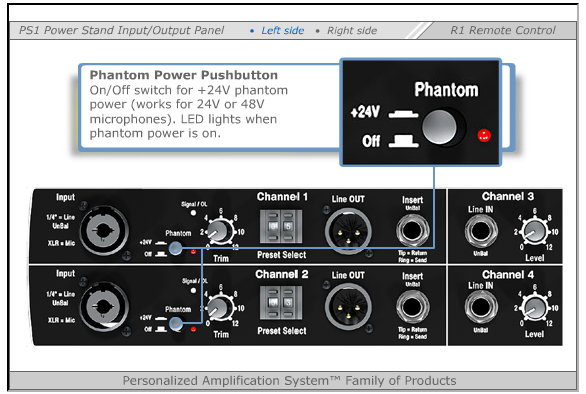Screen dimensions: 586x394
Task: Click the red phantom LED in callout
Action: click(x=484, y=135)
